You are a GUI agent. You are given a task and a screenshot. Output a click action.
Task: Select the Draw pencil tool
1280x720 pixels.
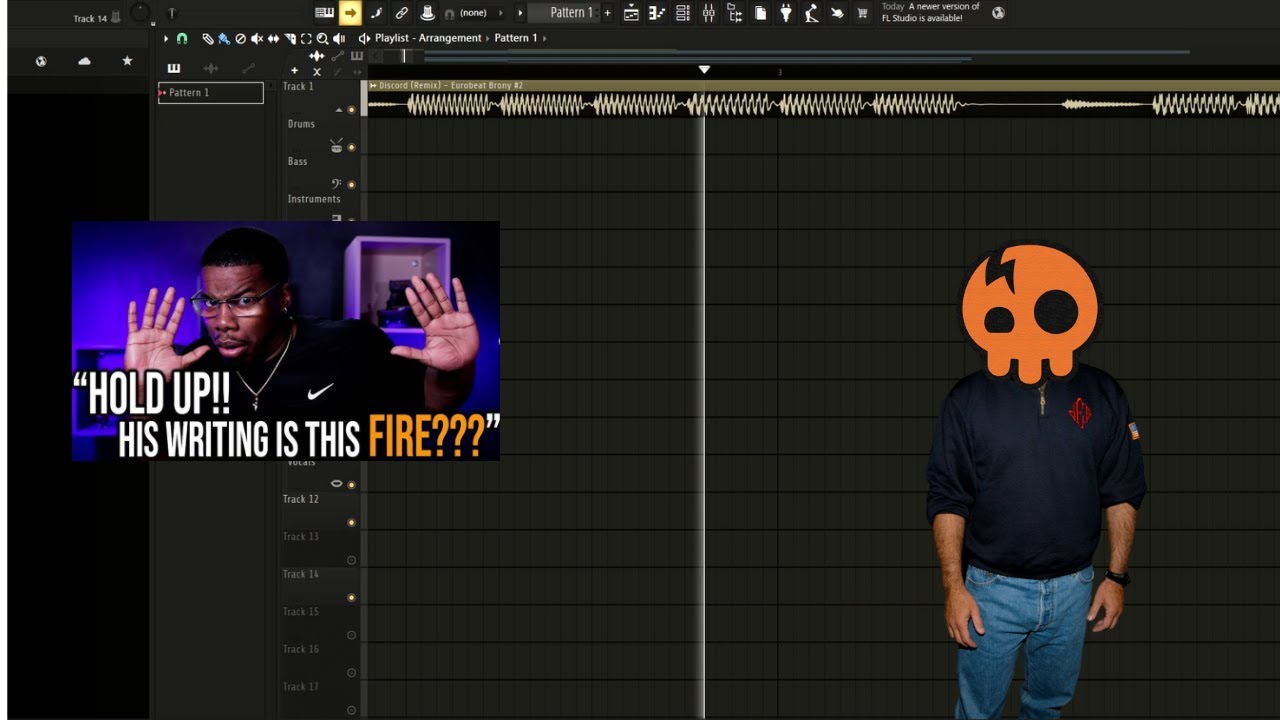pos(208,38)
